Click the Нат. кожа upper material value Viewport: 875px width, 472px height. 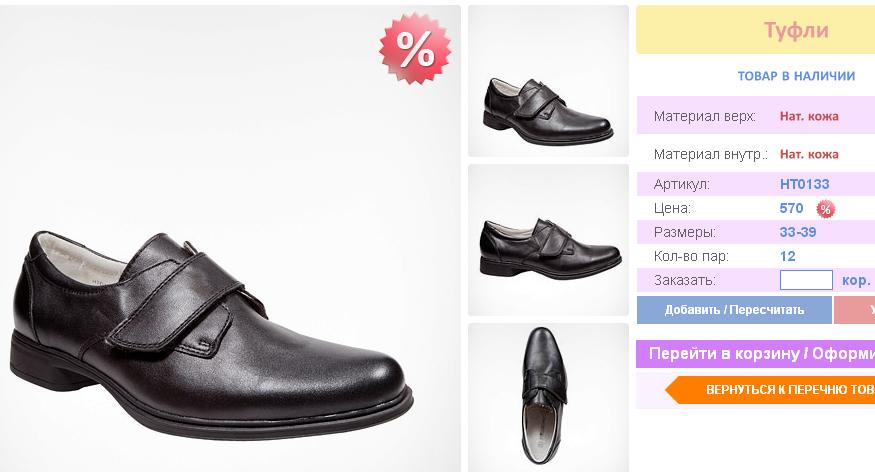pos(809,116)
